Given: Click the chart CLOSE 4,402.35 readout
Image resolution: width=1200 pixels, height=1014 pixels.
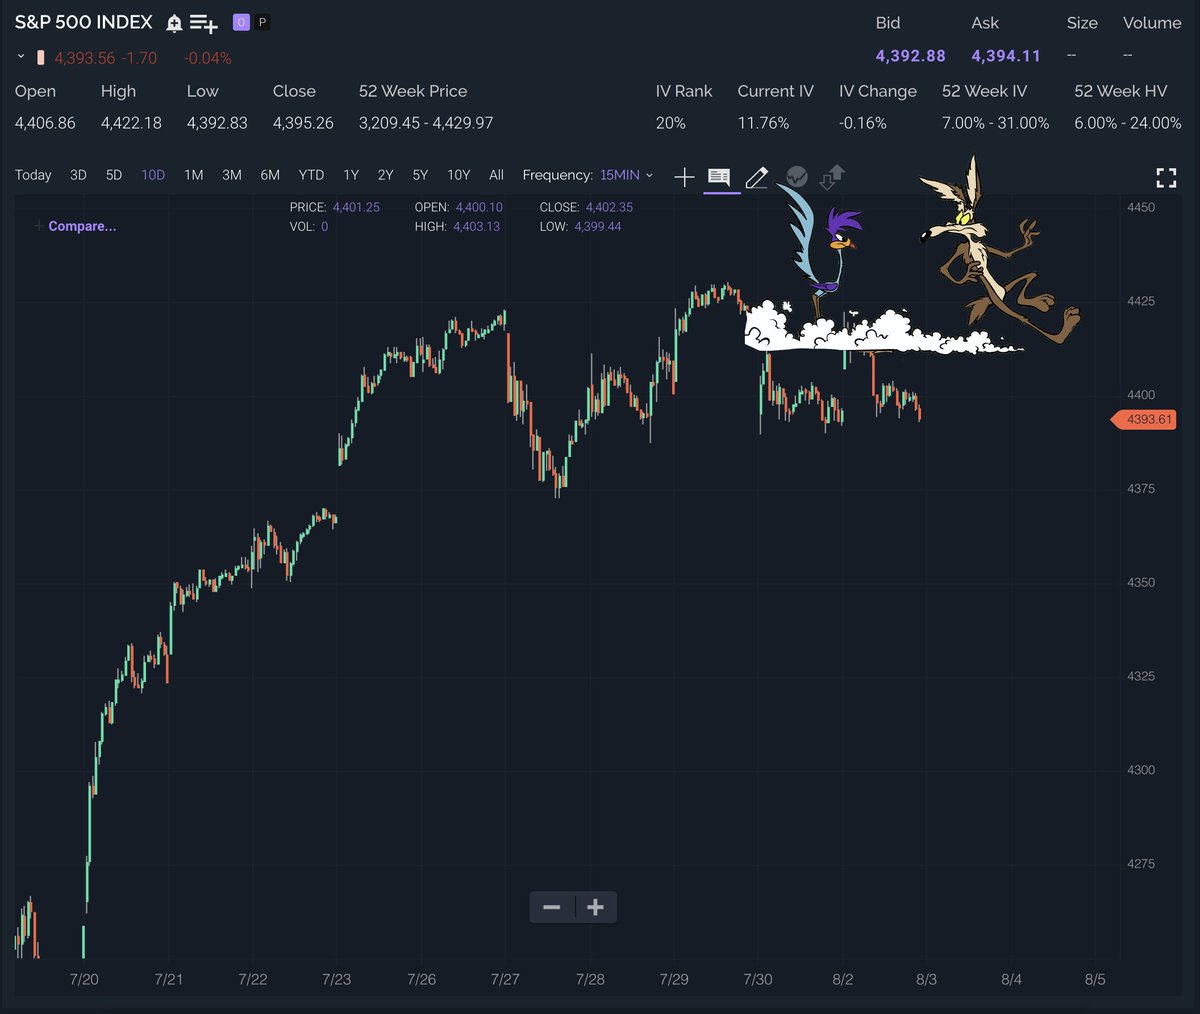Looking at the screenshot, I should click(586, 207).
